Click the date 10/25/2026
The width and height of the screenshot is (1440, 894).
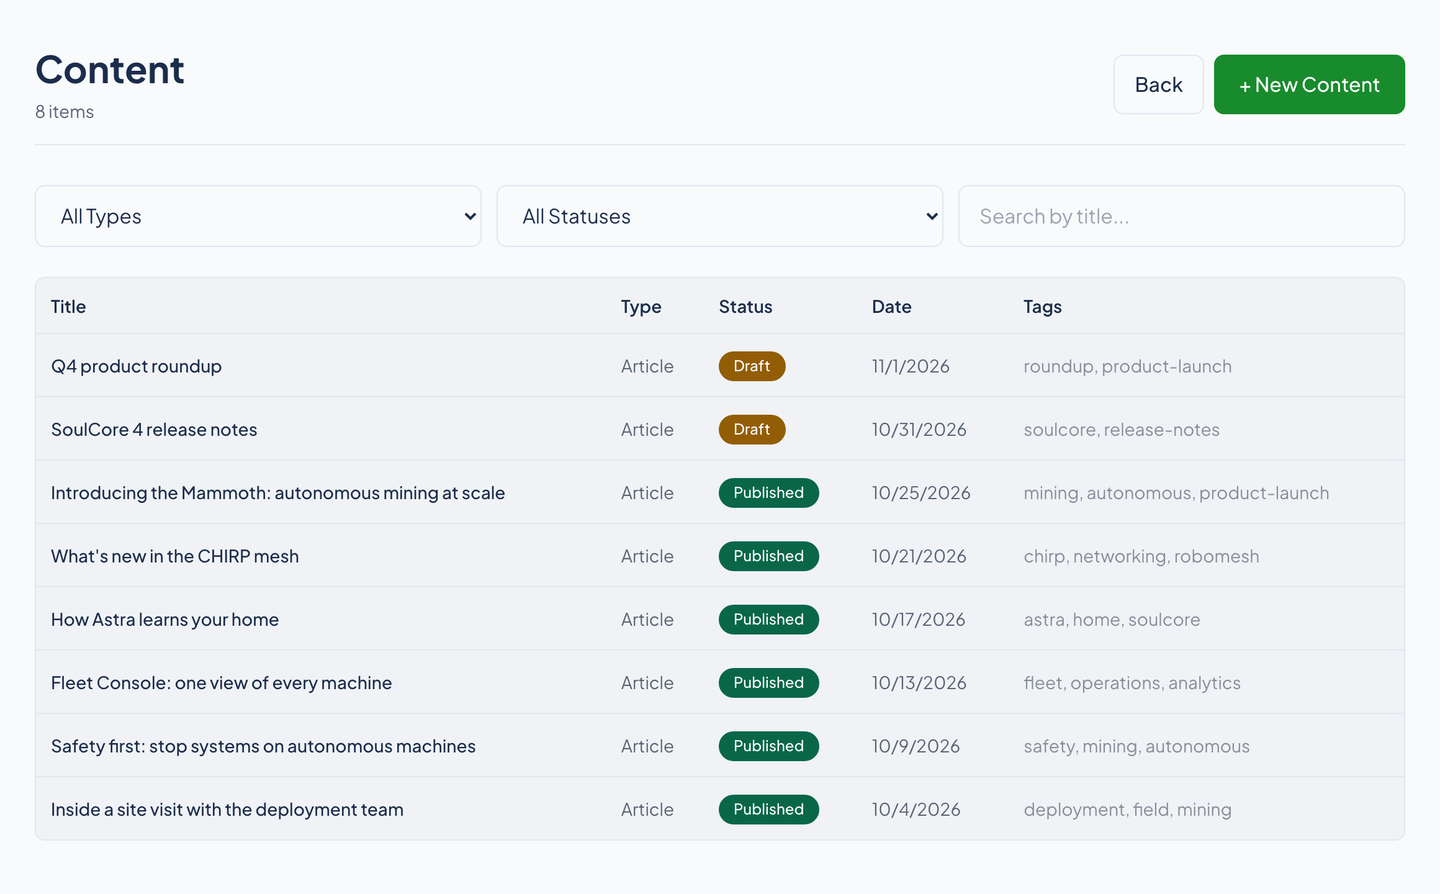click(x=921, y=493)
